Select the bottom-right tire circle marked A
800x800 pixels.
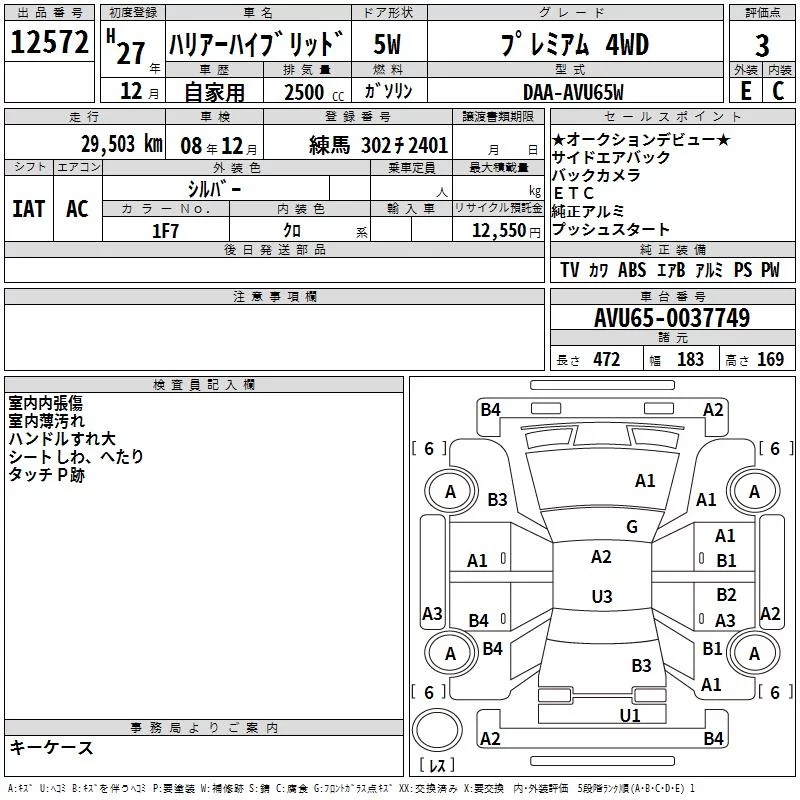tap(754, 653)
